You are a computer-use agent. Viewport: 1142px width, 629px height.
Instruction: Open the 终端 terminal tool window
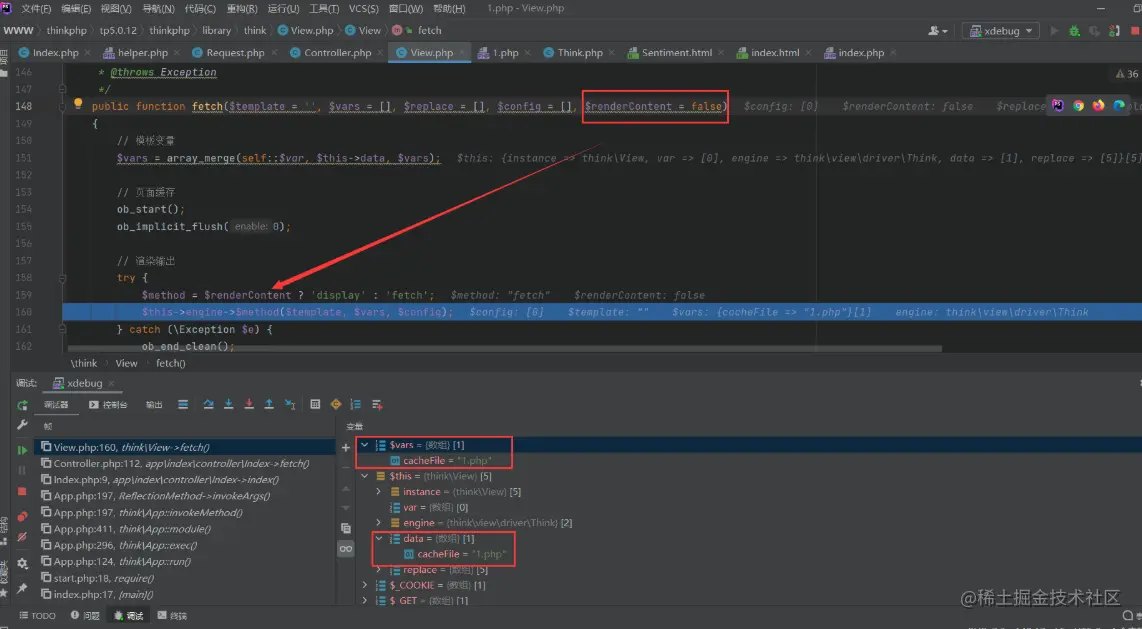[173, 616]
